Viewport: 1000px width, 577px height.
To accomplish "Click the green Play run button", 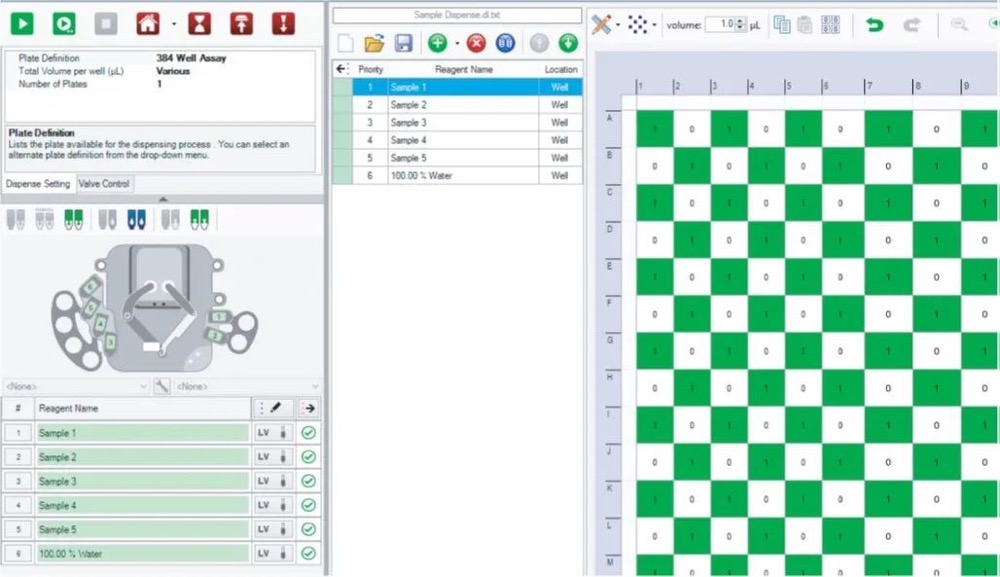I will click(21, 22).
